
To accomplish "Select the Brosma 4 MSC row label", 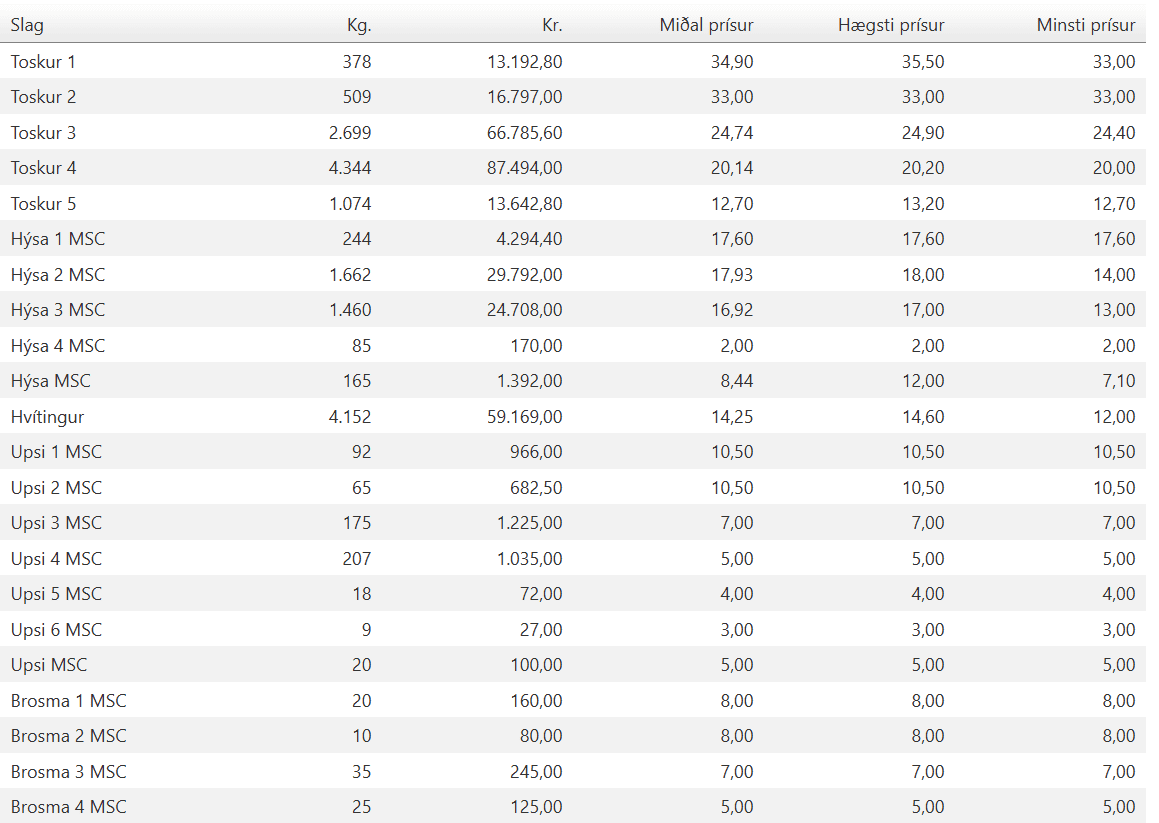I will (x=68, y=807).
